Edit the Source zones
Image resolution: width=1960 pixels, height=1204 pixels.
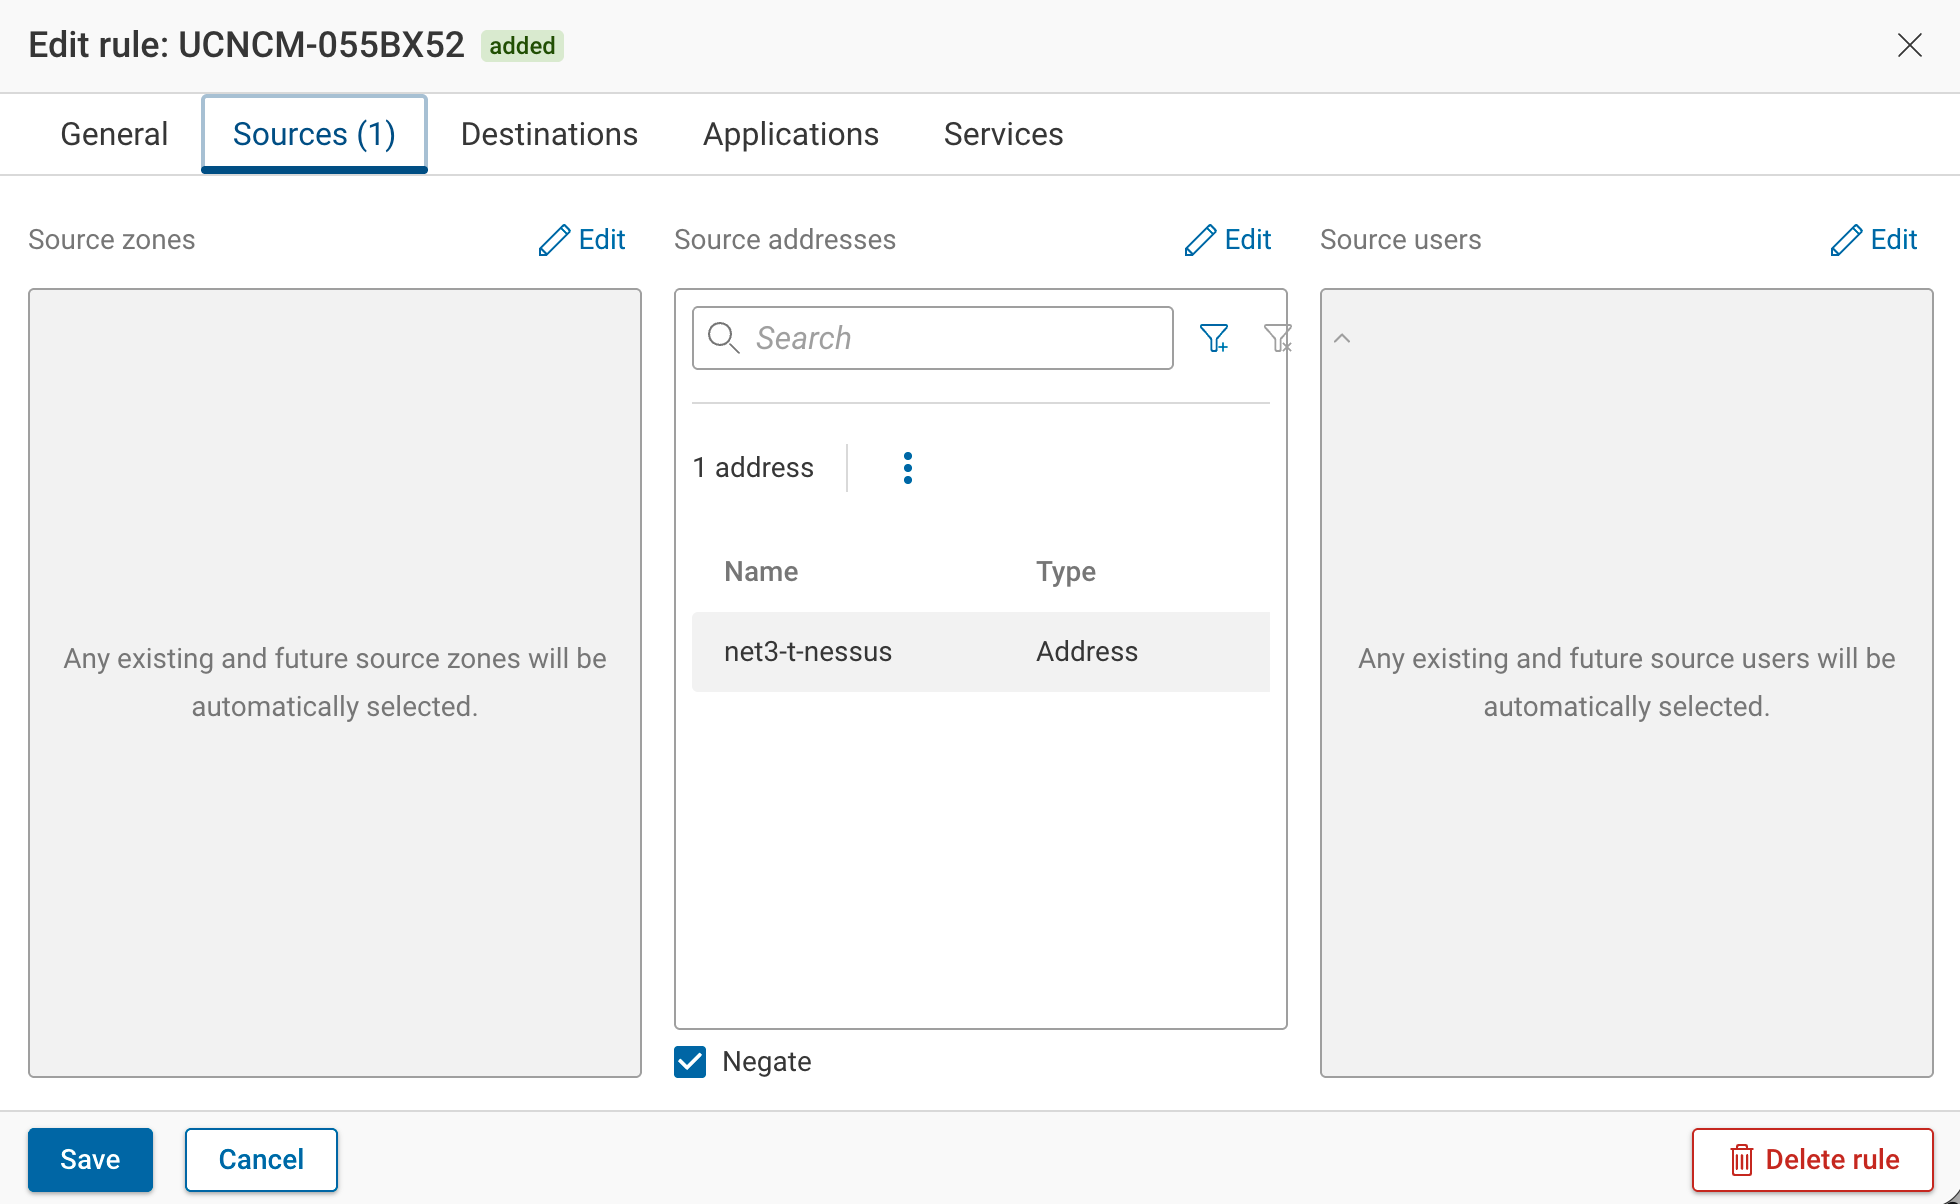[582, 240]
